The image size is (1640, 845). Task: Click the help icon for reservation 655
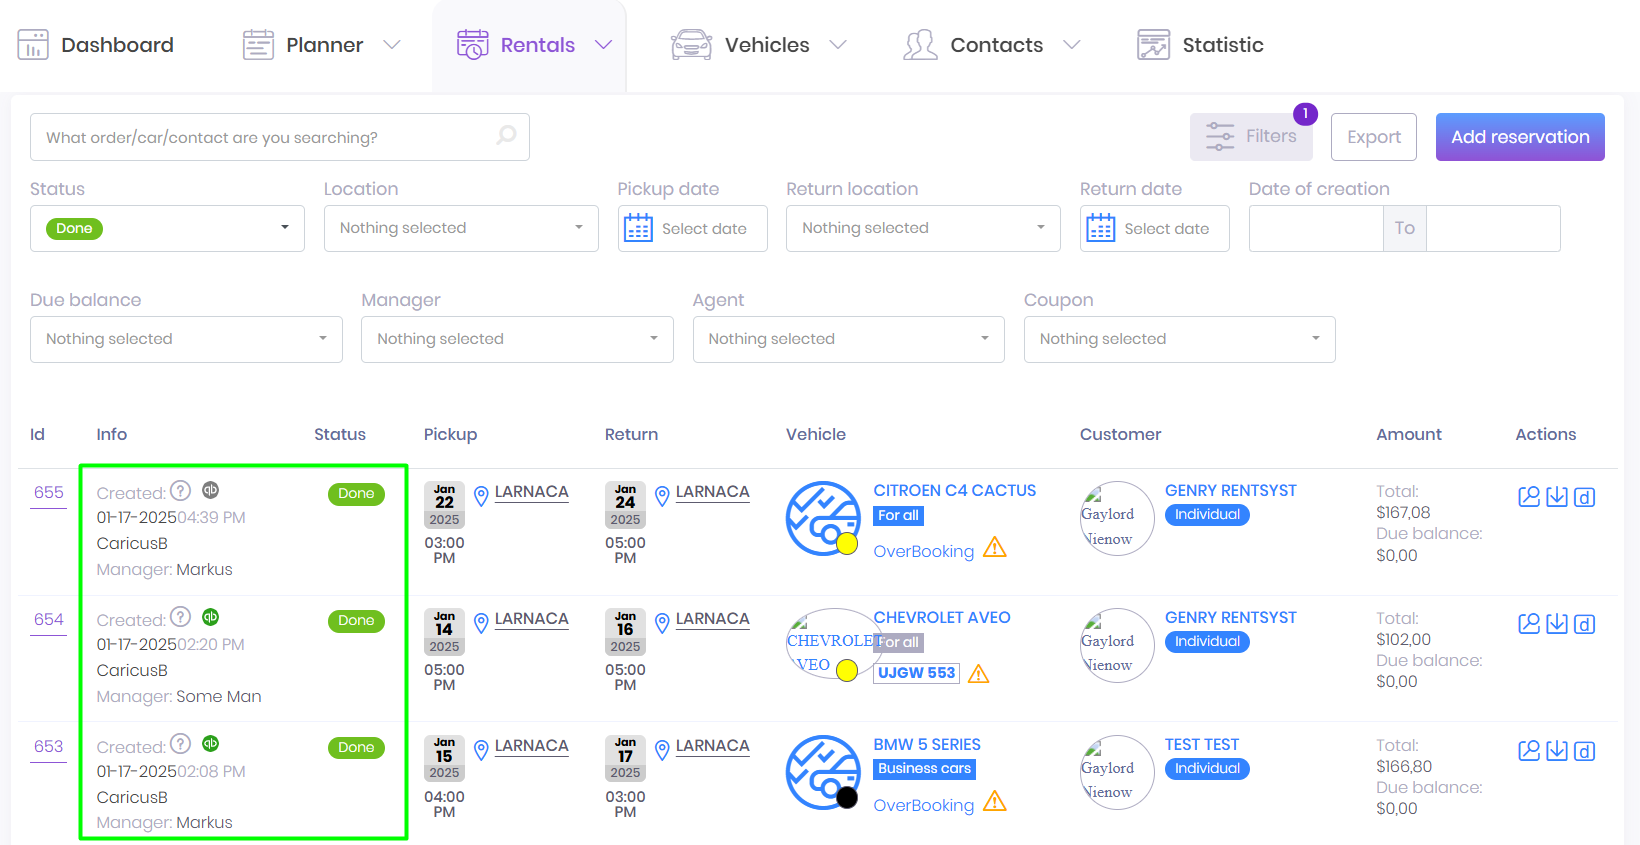[x=180, y=490]
